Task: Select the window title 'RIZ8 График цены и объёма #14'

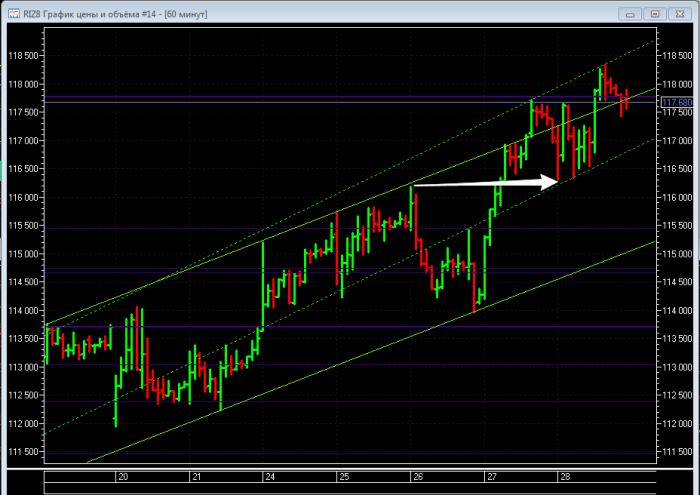Action: (x=89, y=14)
